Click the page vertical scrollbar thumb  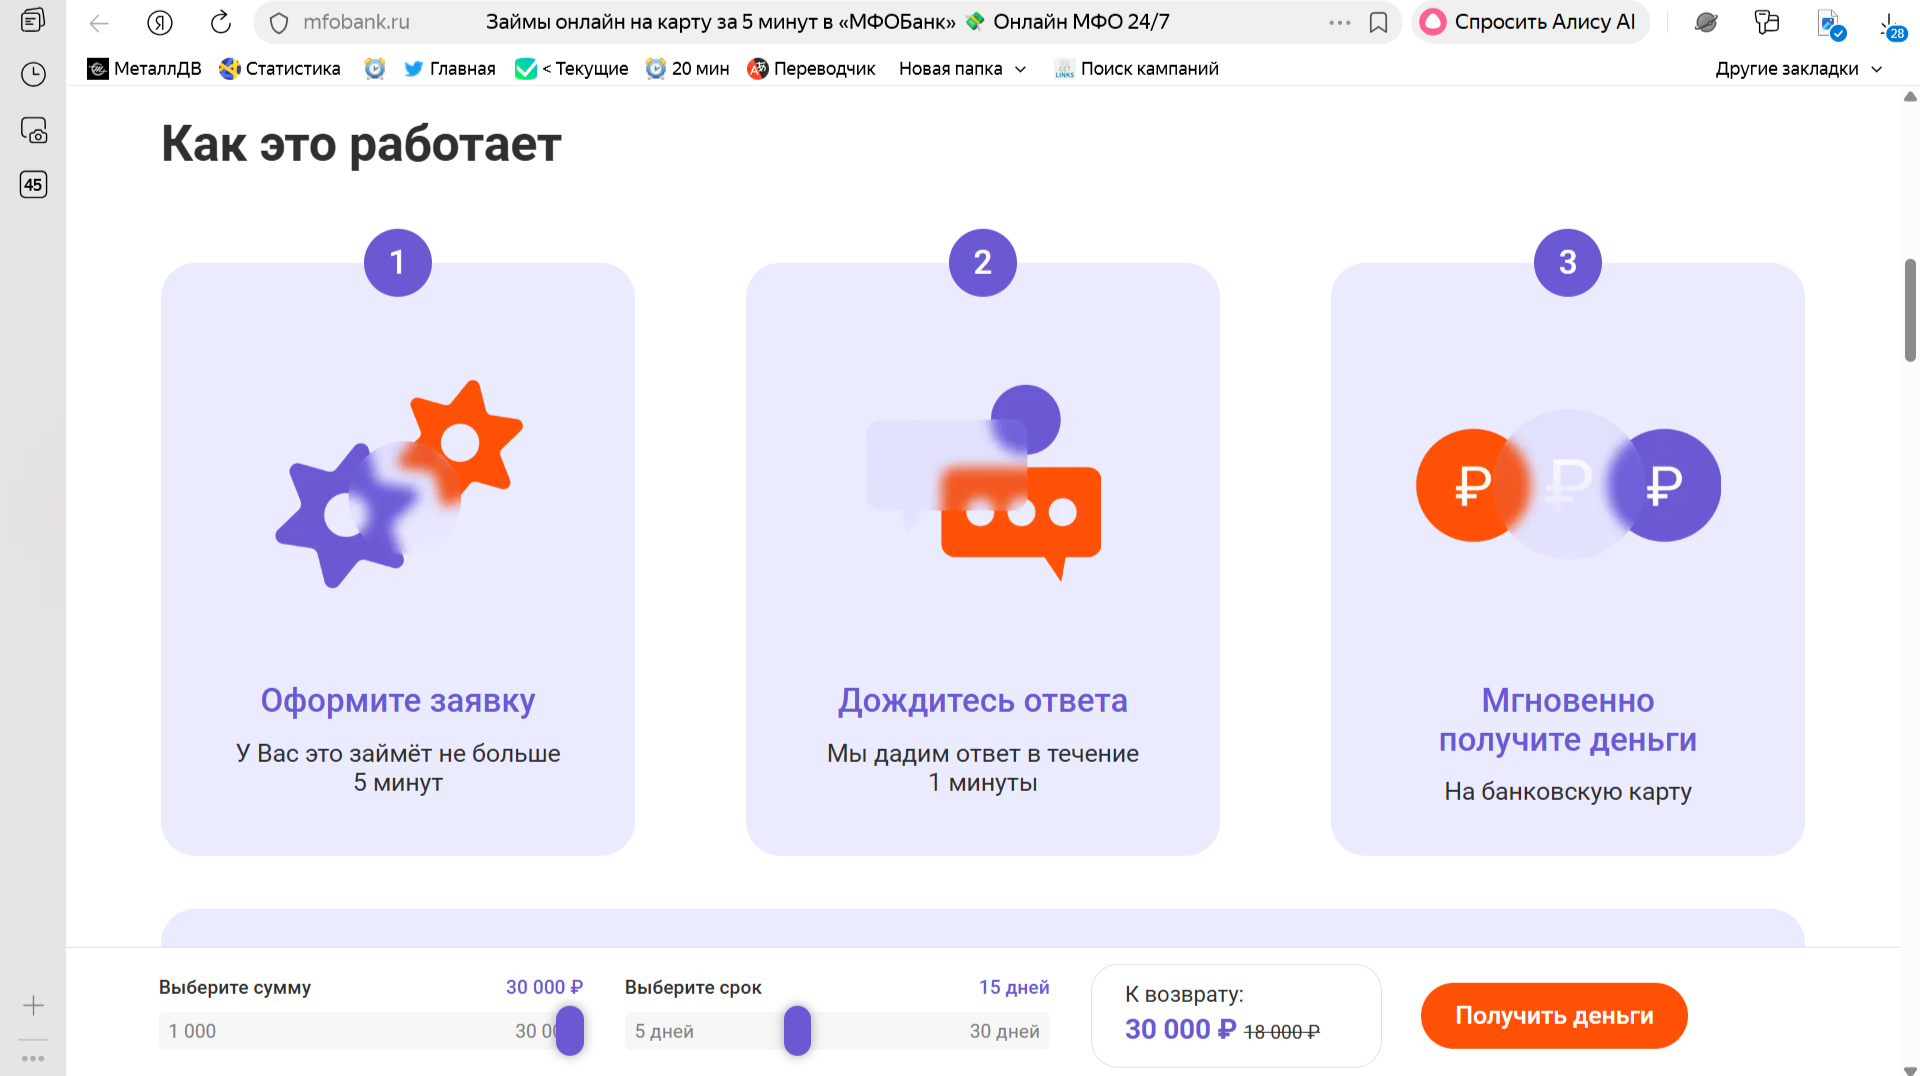[1910, 310]
